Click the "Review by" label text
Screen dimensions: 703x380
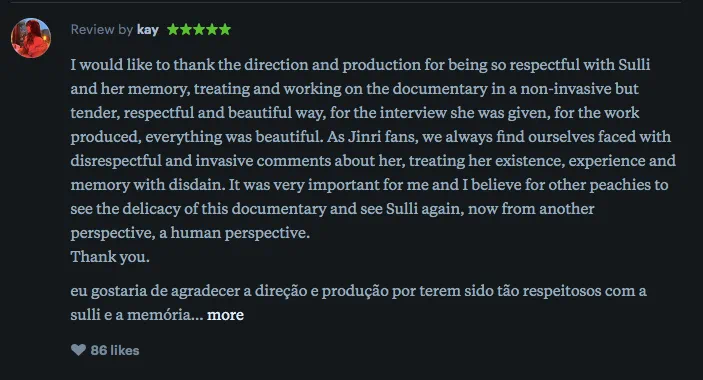[x=102, y=30]
